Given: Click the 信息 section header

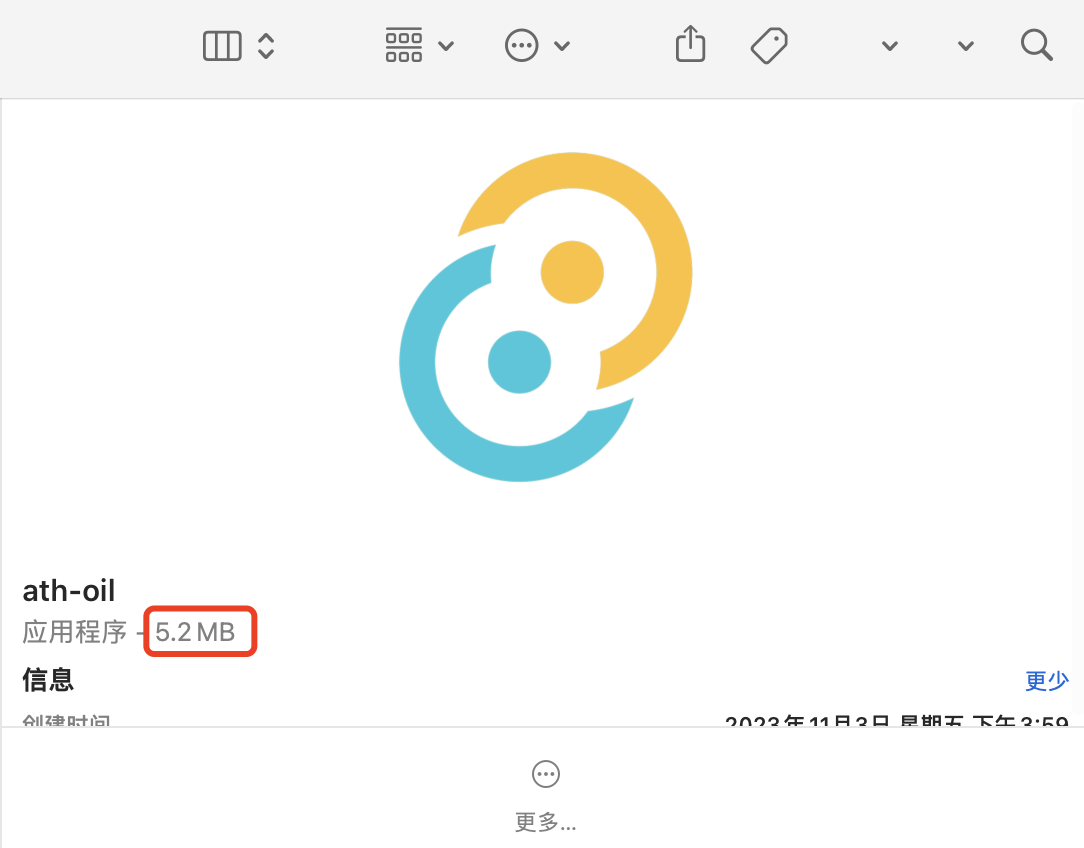Looking at the screenshot, I should coord(48,680).
